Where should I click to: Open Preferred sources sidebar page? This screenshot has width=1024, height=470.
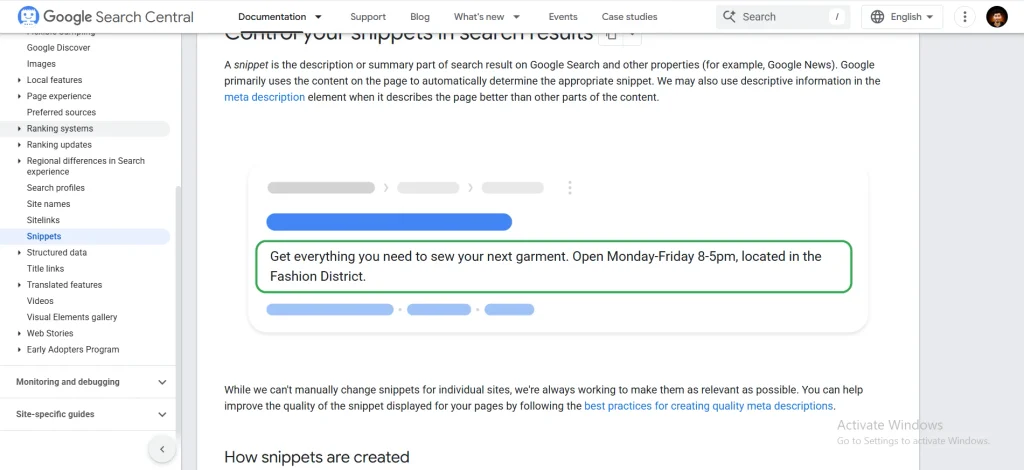[61, 112]
